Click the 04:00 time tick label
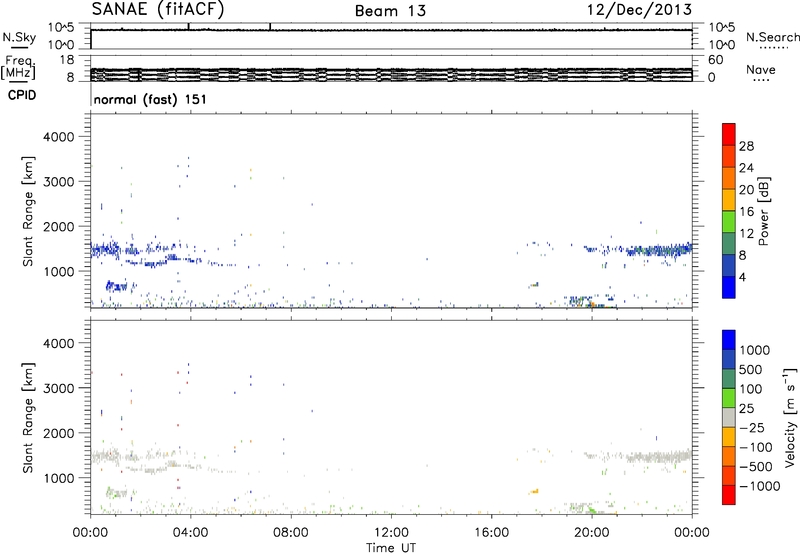The width and height of the screenshot is (800, 554). (x=191, y=533)
